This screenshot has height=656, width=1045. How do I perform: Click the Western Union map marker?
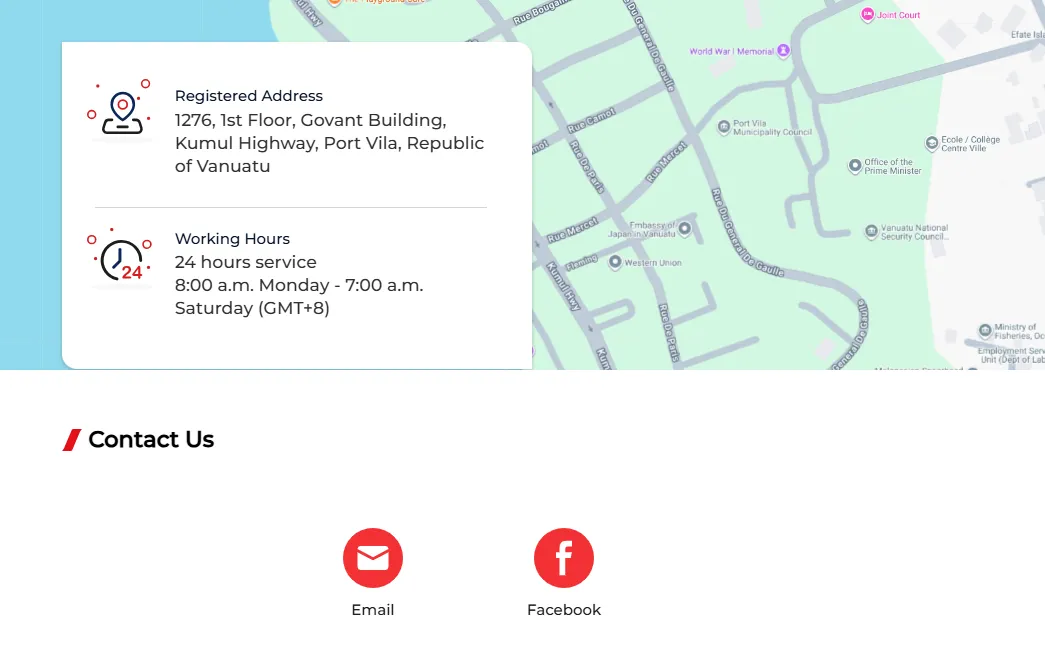[615, 263]
